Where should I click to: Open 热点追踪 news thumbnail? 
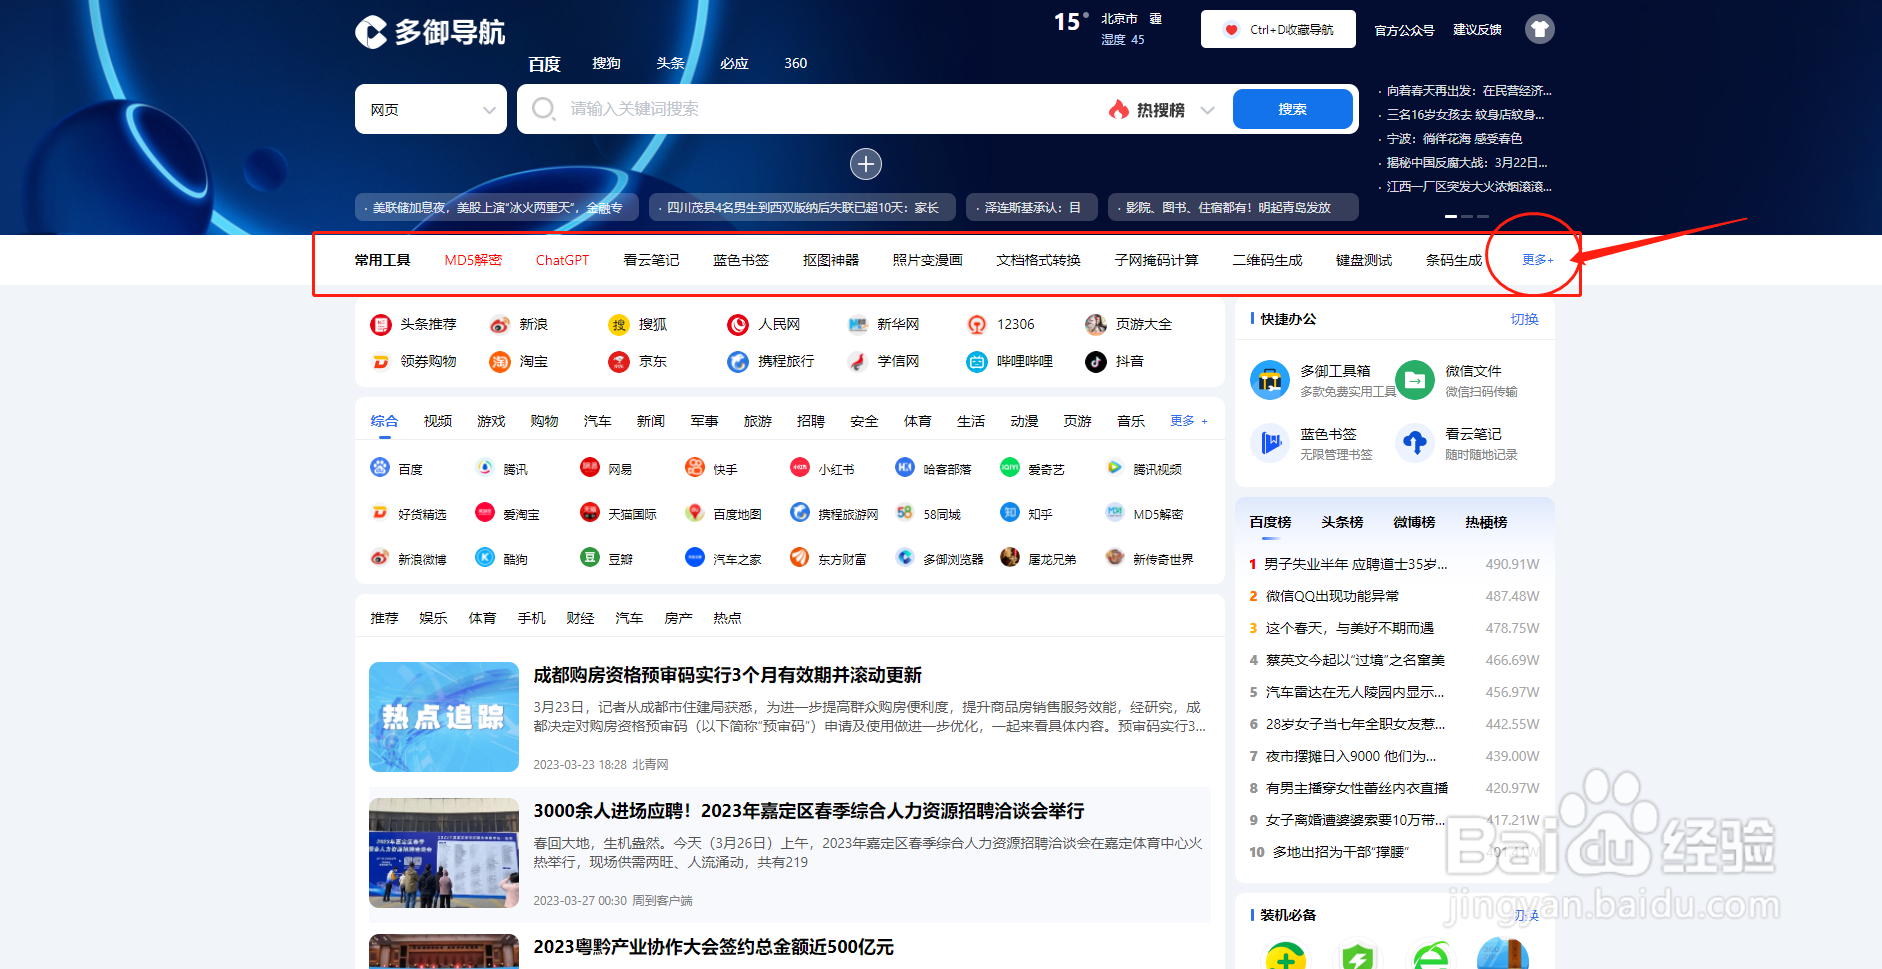pyautogui.click(x=444, y=717)
